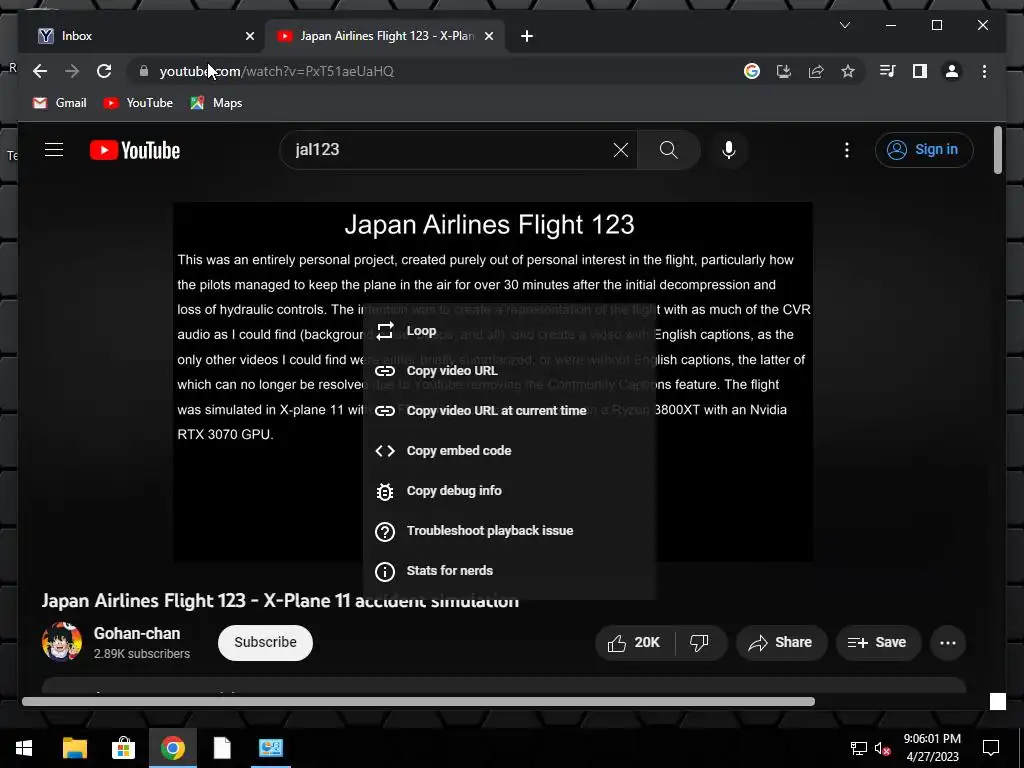Click the horizontal page scrollbar
1024x768 pixels.
pos(418,701)
